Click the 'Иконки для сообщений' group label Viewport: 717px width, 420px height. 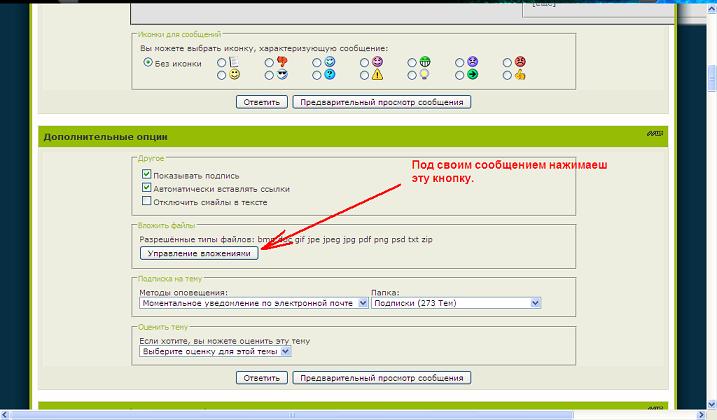180,34
